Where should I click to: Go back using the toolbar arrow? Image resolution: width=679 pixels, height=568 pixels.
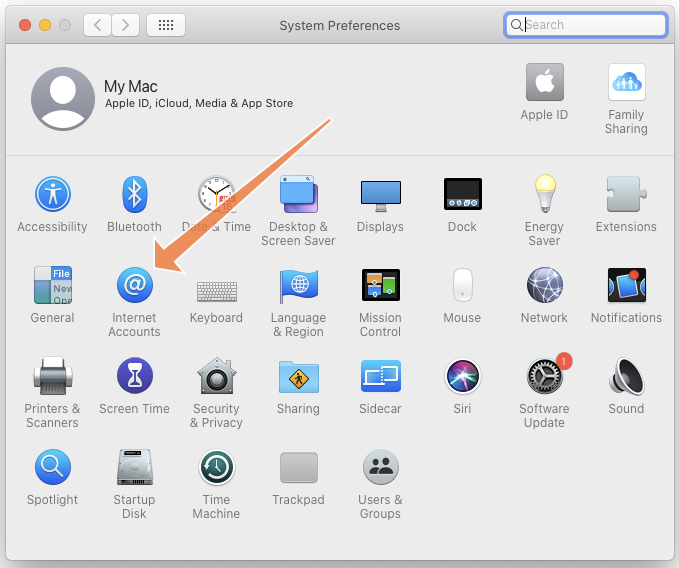click(97, 25)
